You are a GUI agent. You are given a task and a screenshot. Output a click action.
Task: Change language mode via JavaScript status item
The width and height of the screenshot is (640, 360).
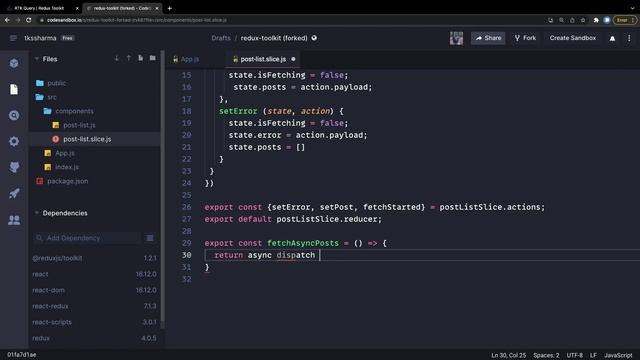tap(618, 356)
